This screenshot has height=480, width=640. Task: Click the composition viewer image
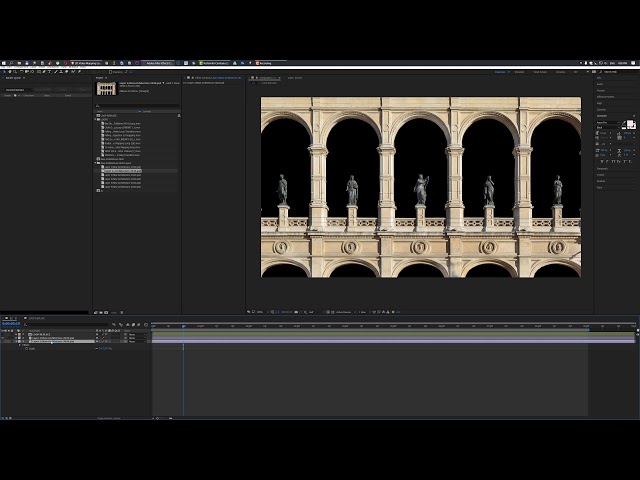tap(421, 187)
